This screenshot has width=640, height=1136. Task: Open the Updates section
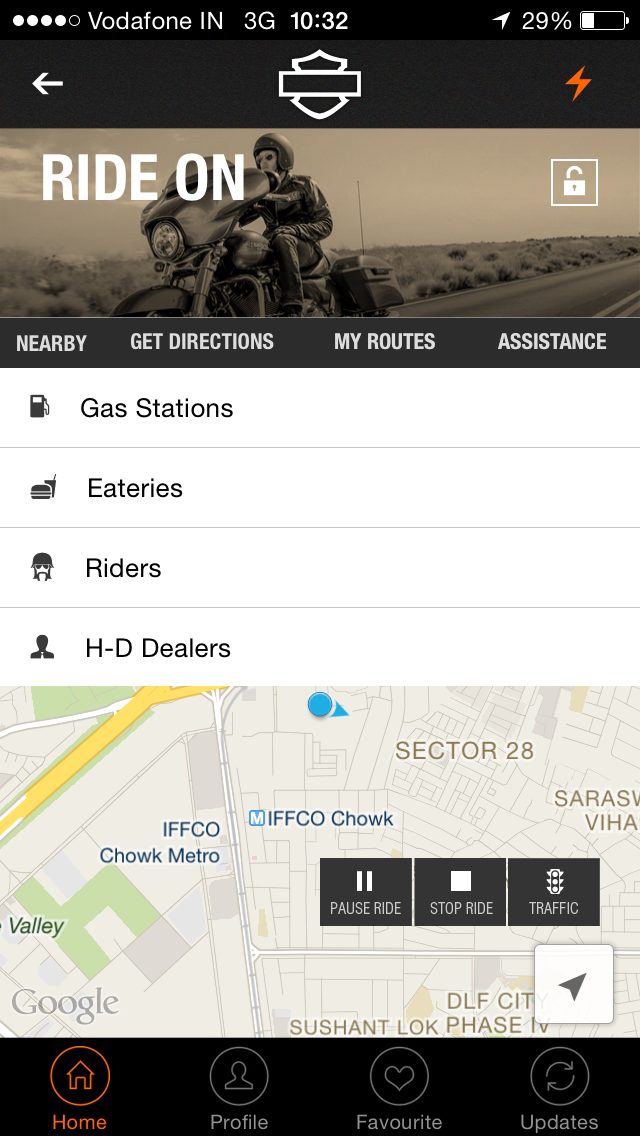tap(559, 1087)
